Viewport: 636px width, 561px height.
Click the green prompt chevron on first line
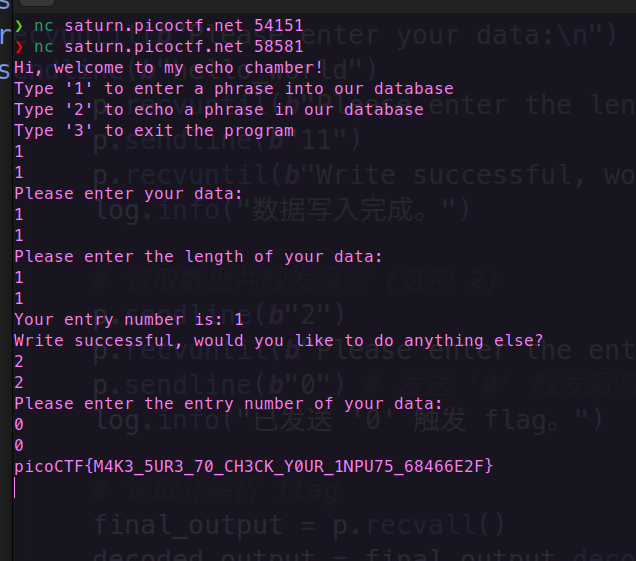[x=19, y=26]
